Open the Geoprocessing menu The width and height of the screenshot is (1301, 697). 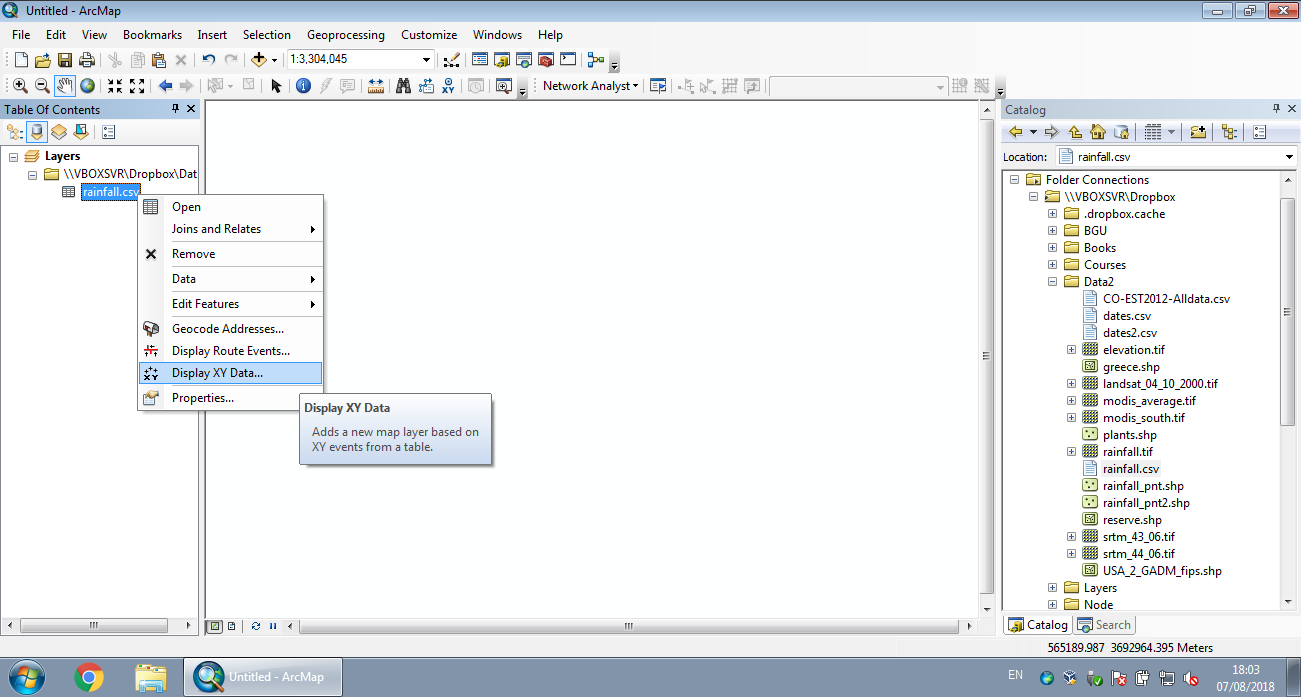tap(345, 34)
